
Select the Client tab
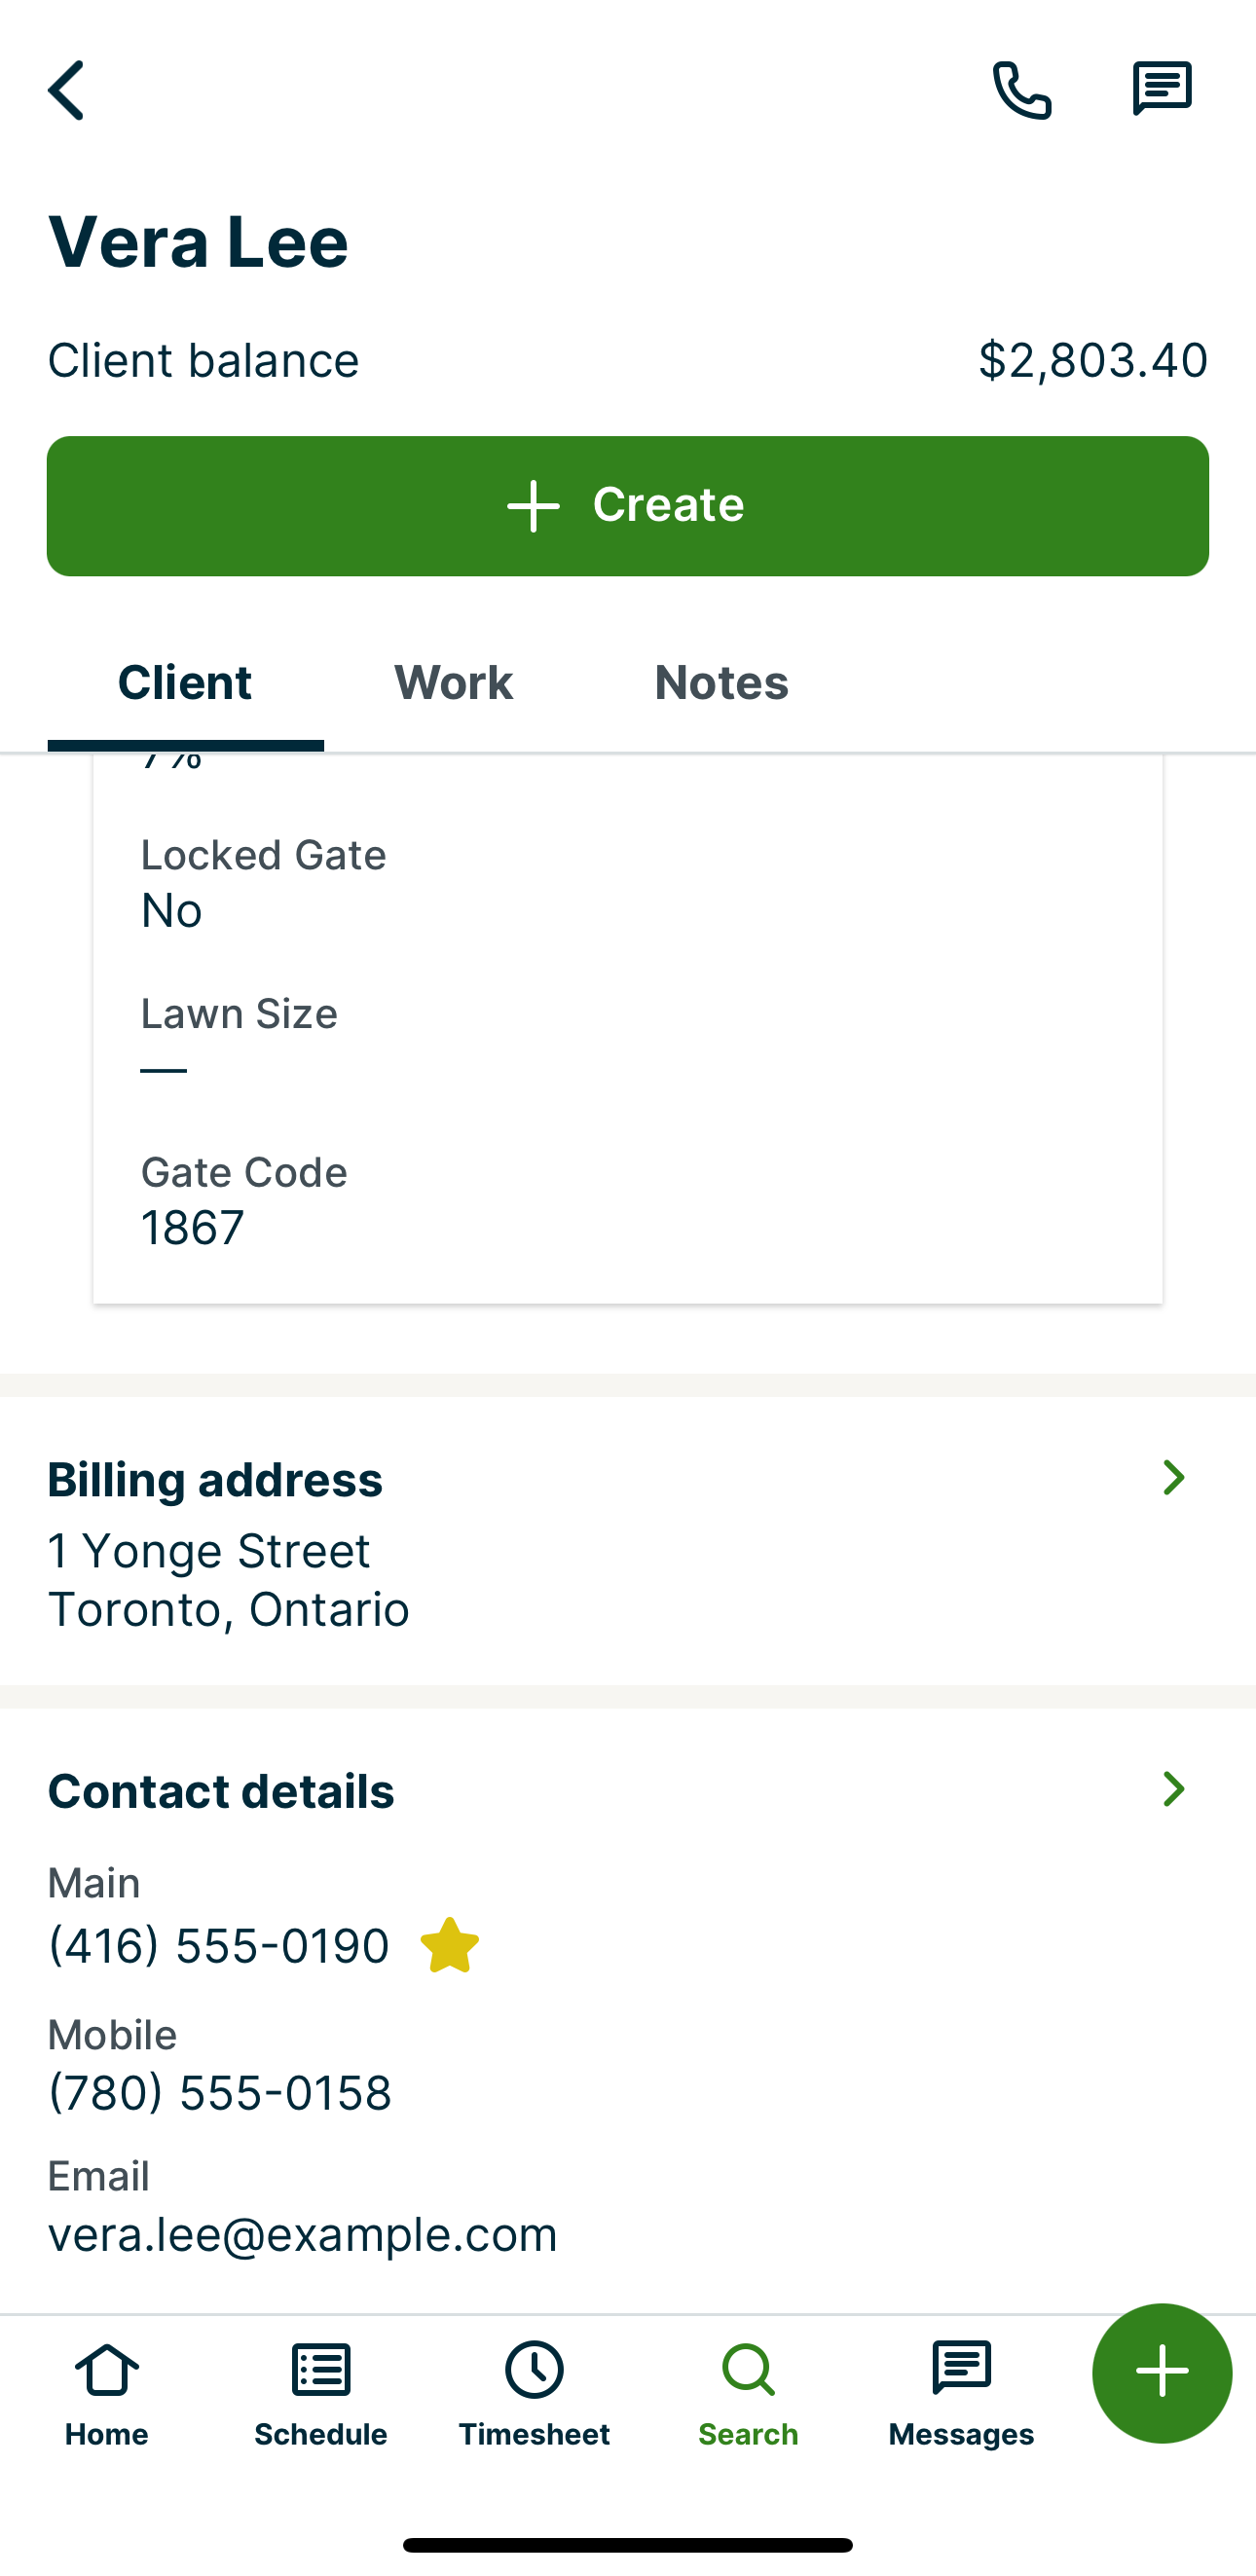point(185,683)
